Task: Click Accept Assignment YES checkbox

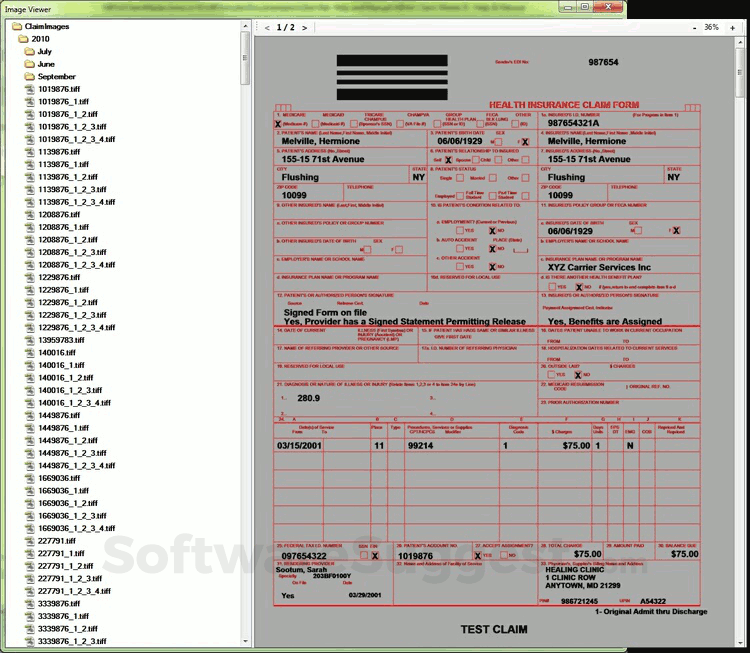Action: (477, 555)
